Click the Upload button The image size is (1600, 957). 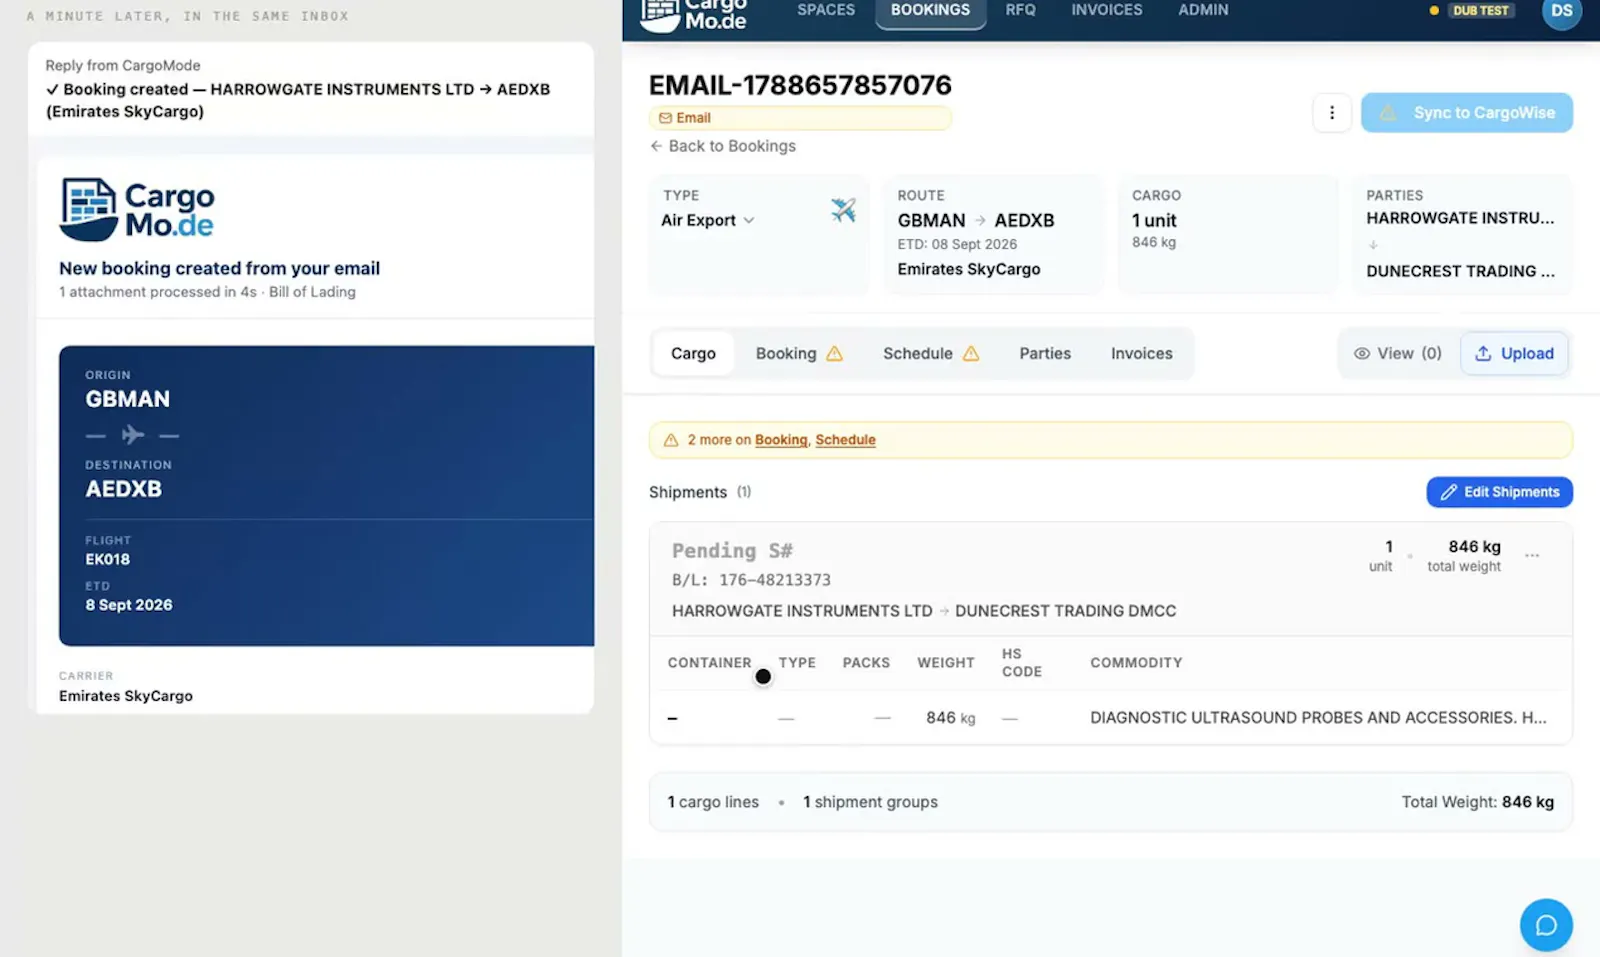(x=1514, y=353)
